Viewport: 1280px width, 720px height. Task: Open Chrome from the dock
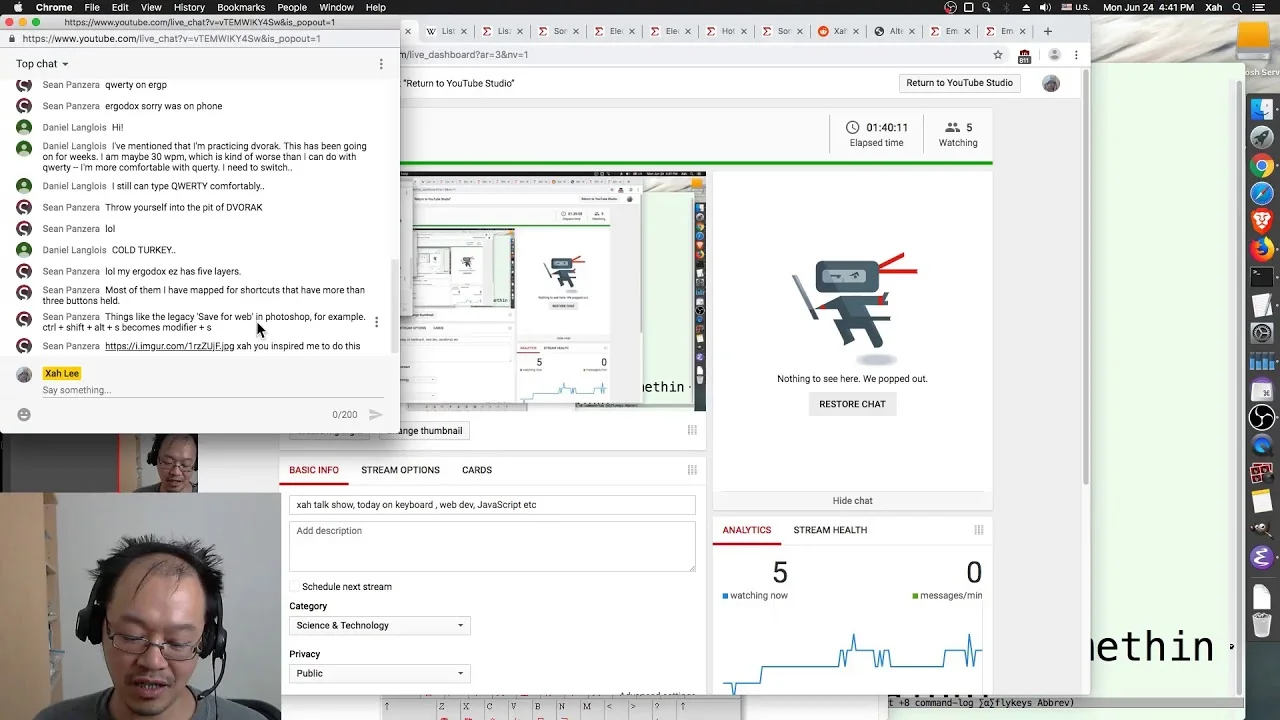point(1262,166)
